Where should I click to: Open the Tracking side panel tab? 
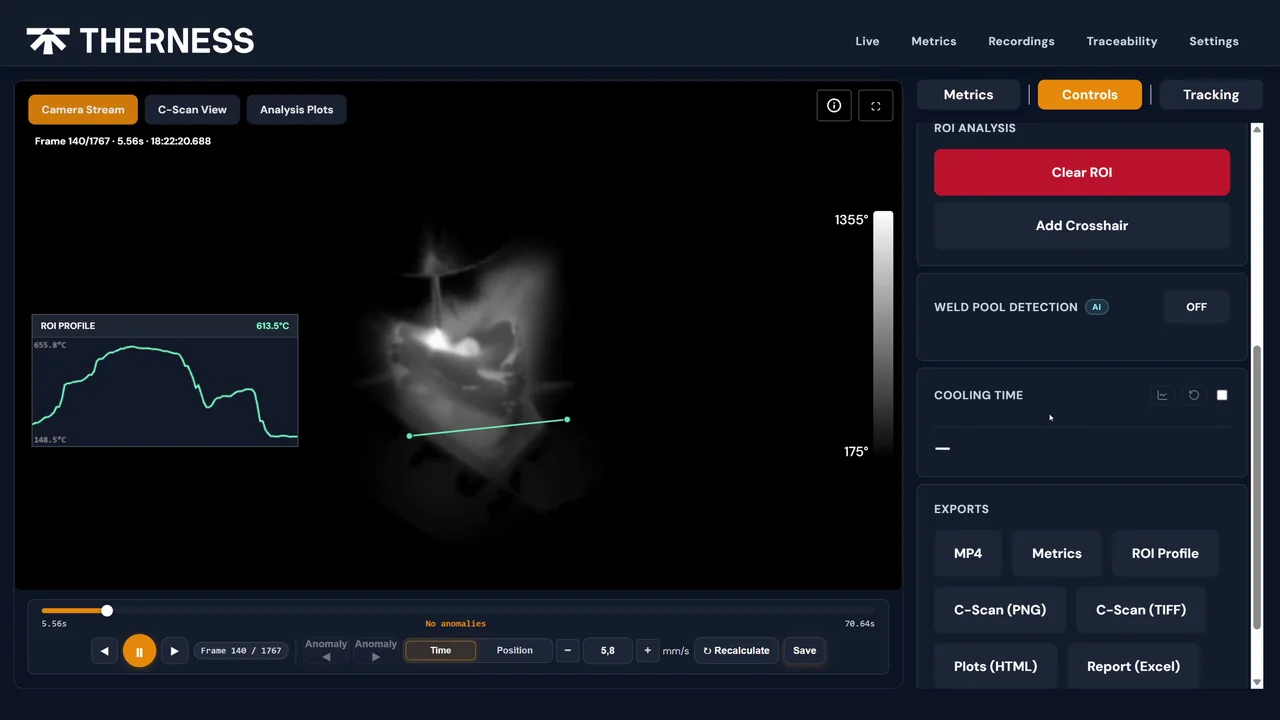[1211, 95]
